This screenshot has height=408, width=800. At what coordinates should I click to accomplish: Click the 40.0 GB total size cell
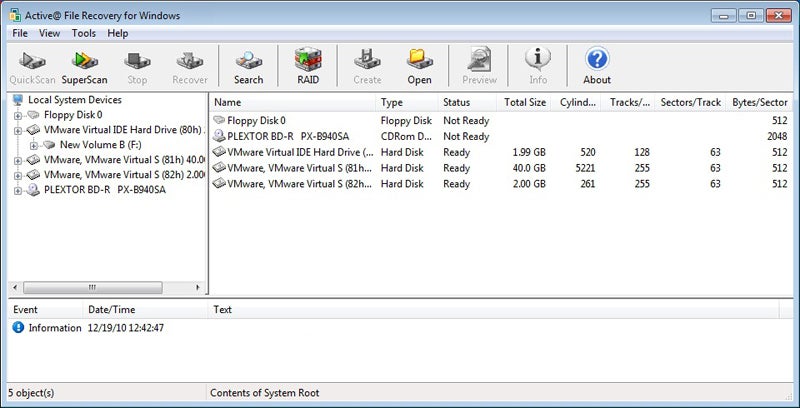point(529,168)
